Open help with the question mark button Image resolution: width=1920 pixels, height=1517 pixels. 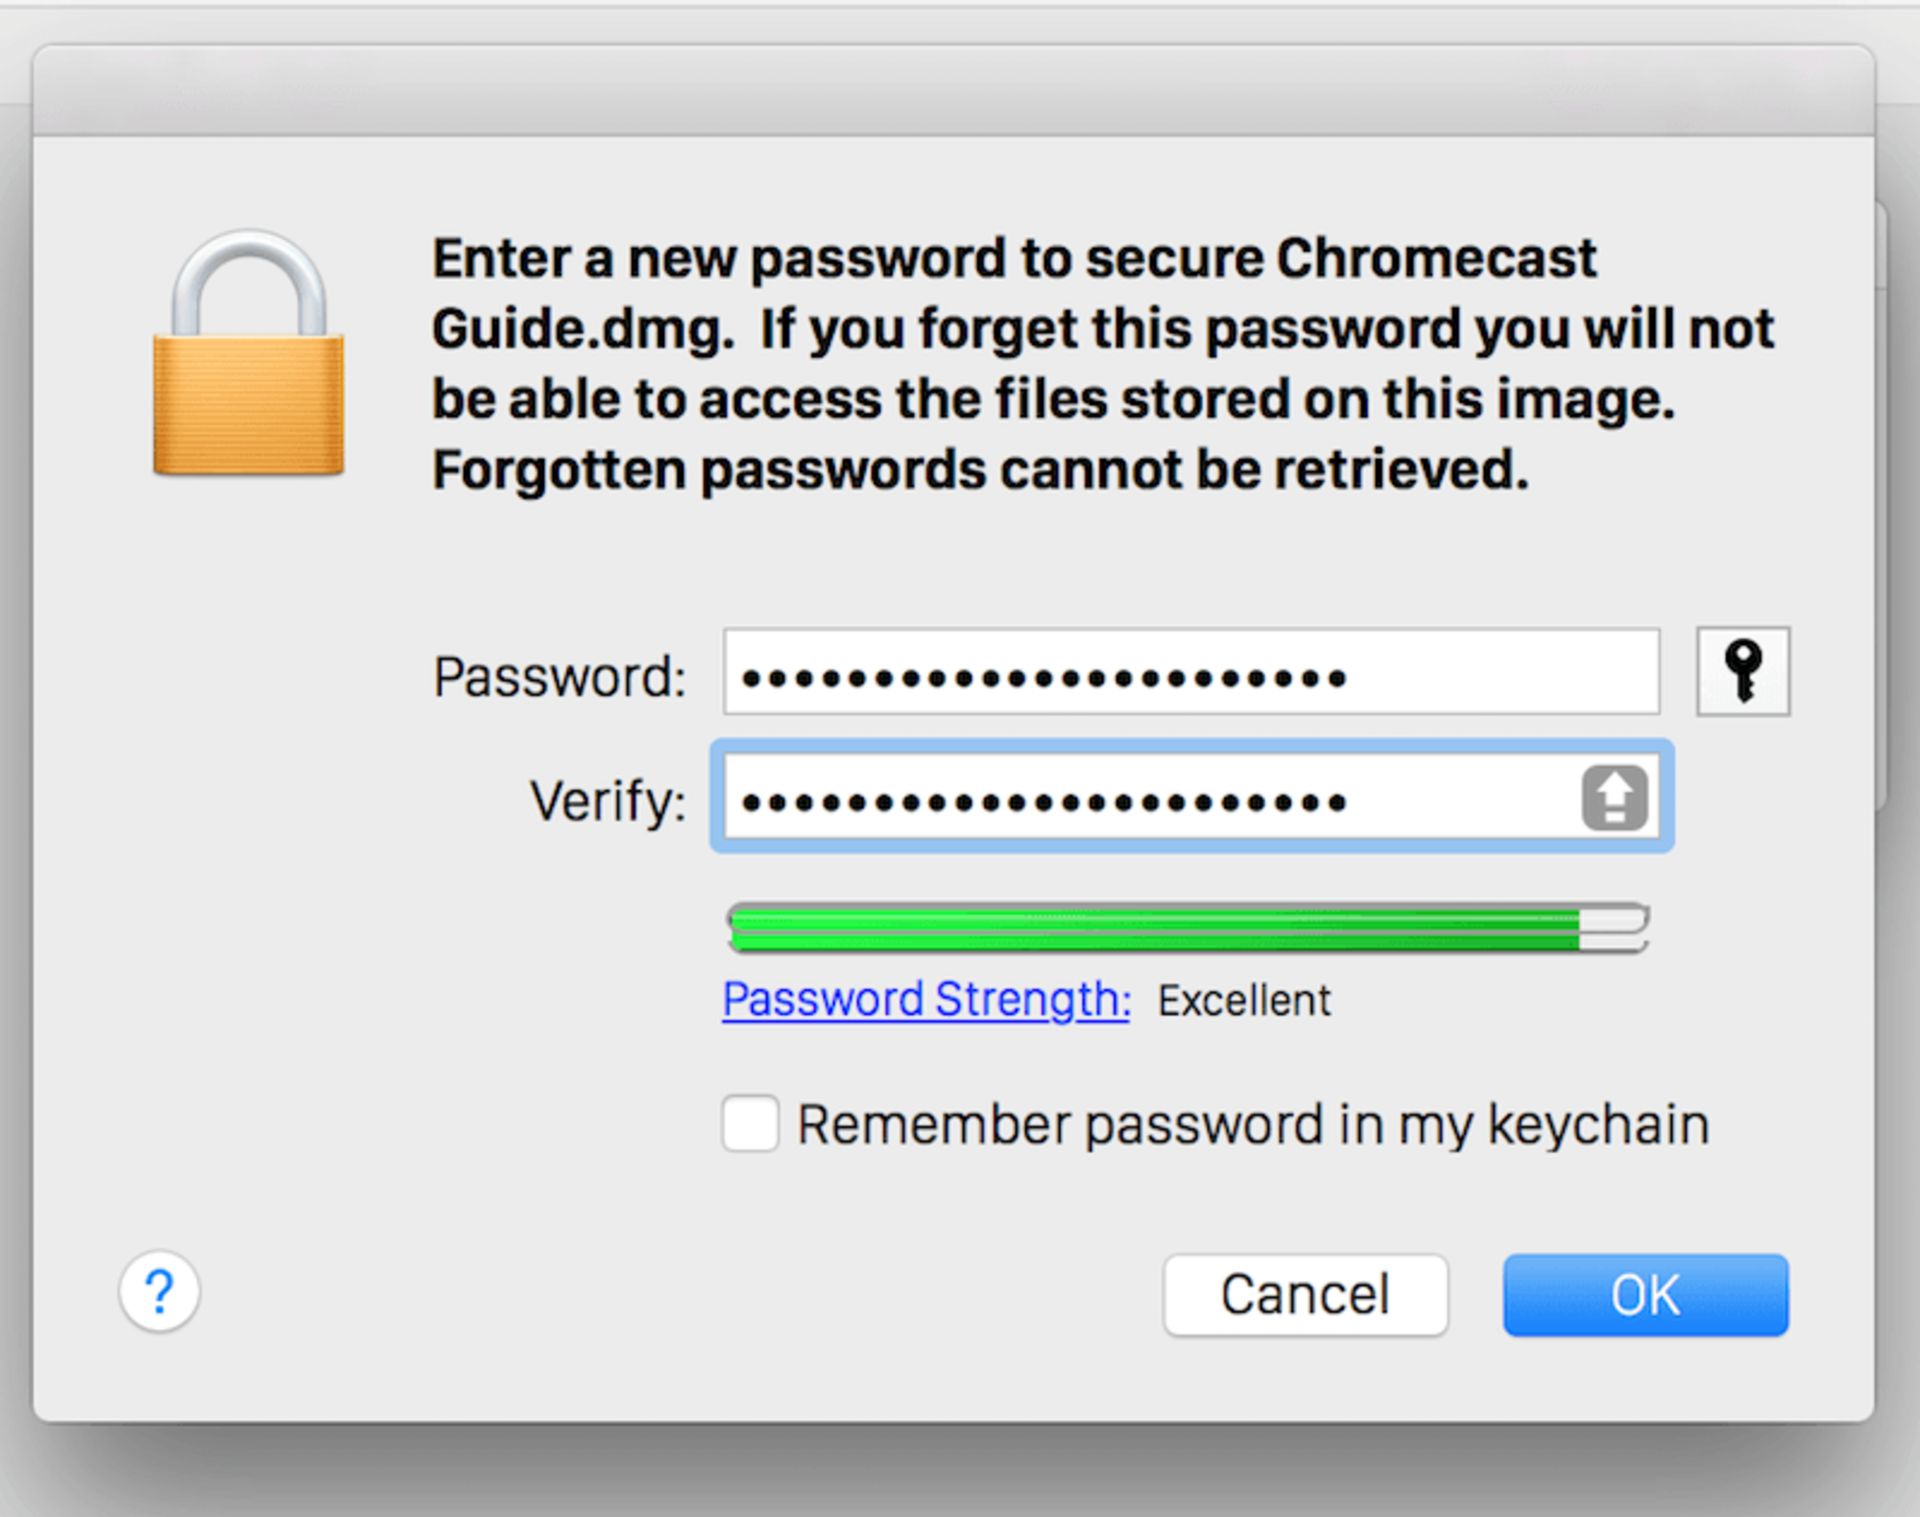159,1291
